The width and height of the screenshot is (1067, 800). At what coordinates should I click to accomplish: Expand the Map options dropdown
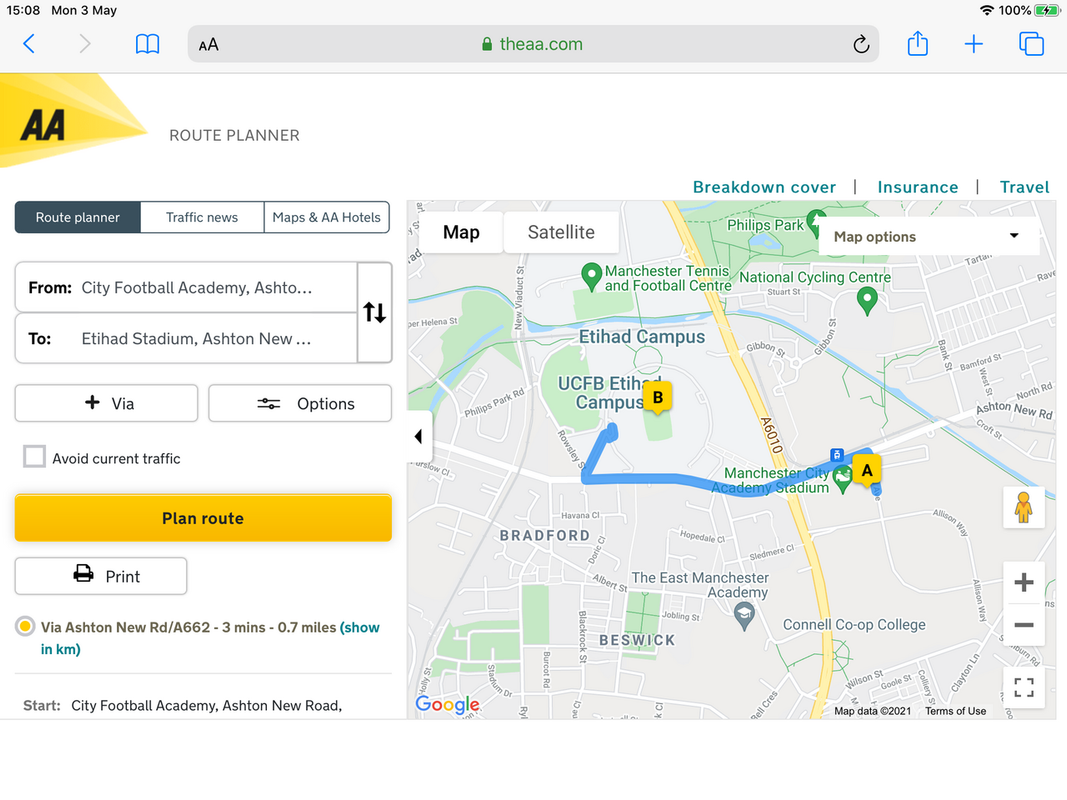coord(928,236)
